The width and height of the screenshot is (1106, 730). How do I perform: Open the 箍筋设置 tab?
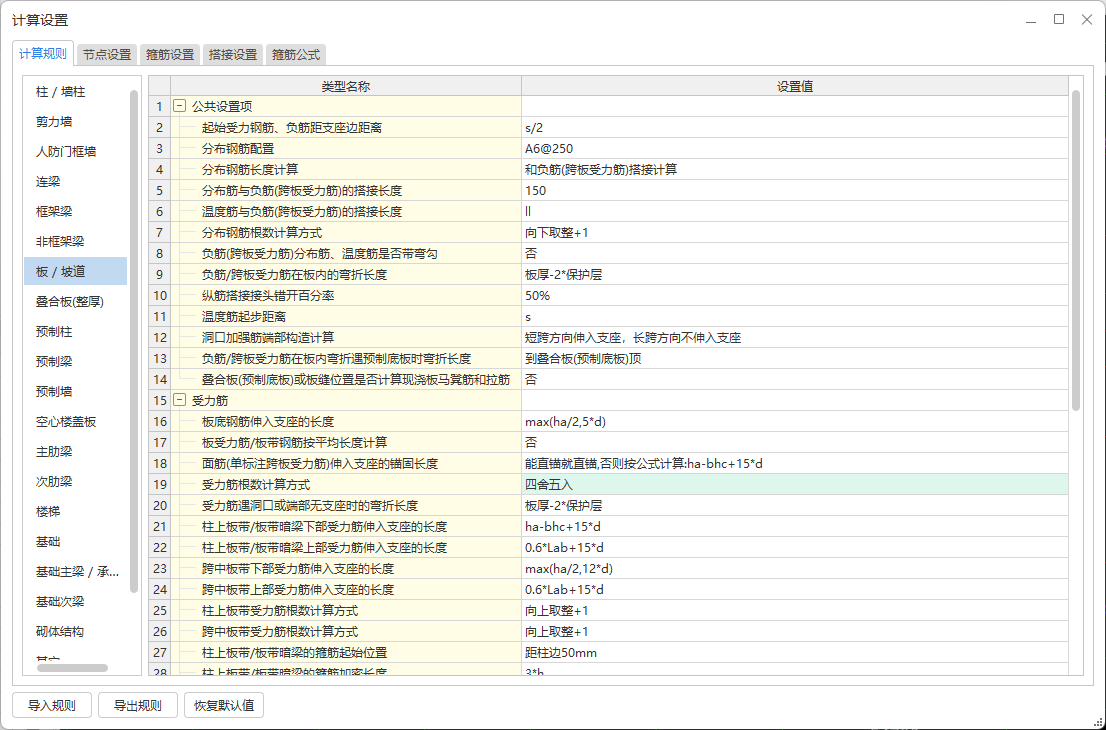(170, 54)
